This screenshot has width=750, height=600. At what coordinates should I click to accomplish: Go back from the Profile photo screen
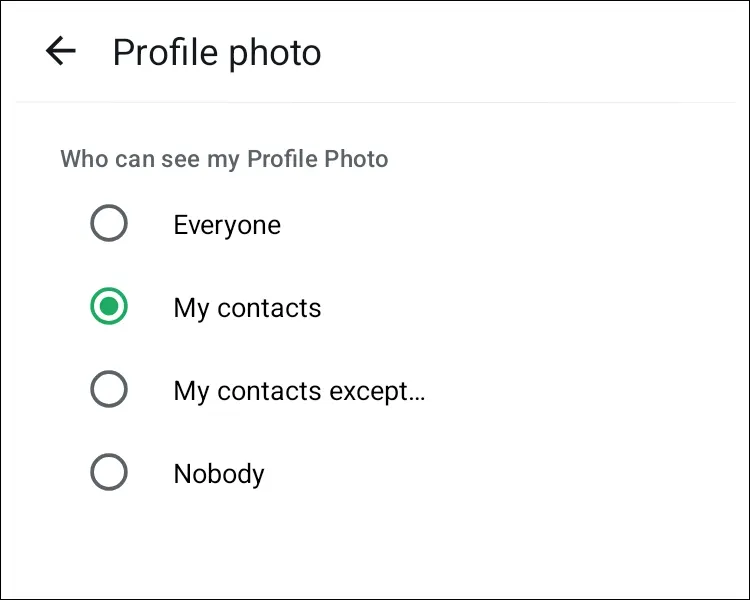coord(61,51)
